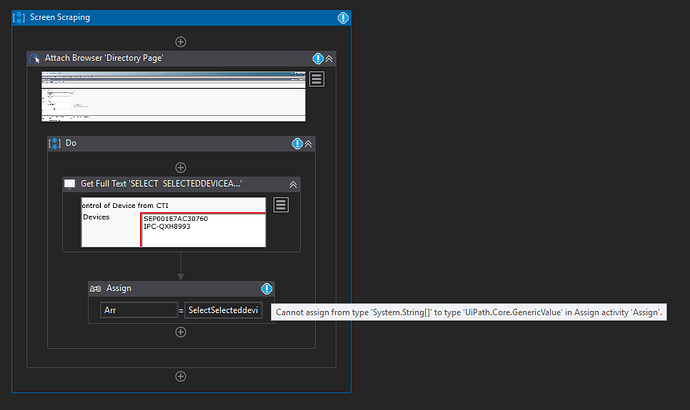
Task: Click the Assign activity icon
Action: pos(95,289)
